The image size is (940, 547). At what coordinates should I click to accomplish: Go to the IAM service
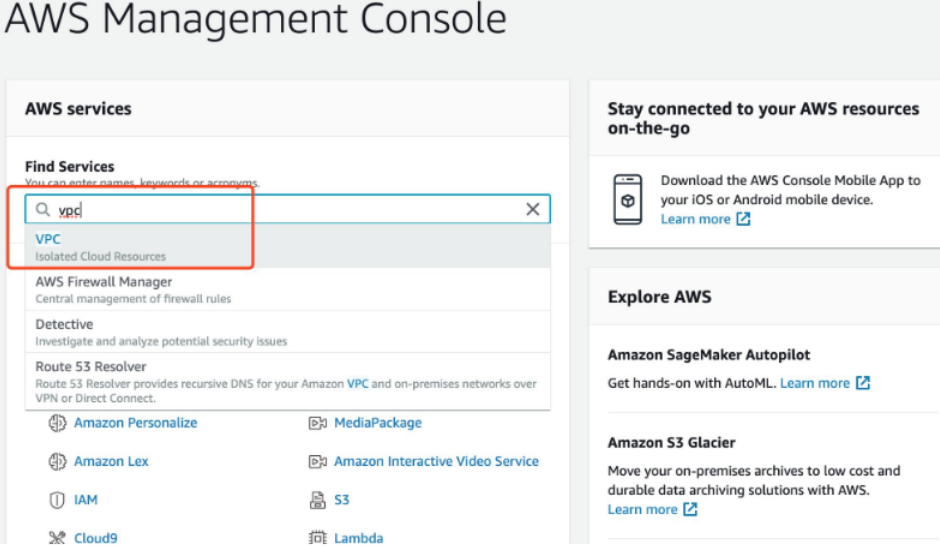click(86, 500)
